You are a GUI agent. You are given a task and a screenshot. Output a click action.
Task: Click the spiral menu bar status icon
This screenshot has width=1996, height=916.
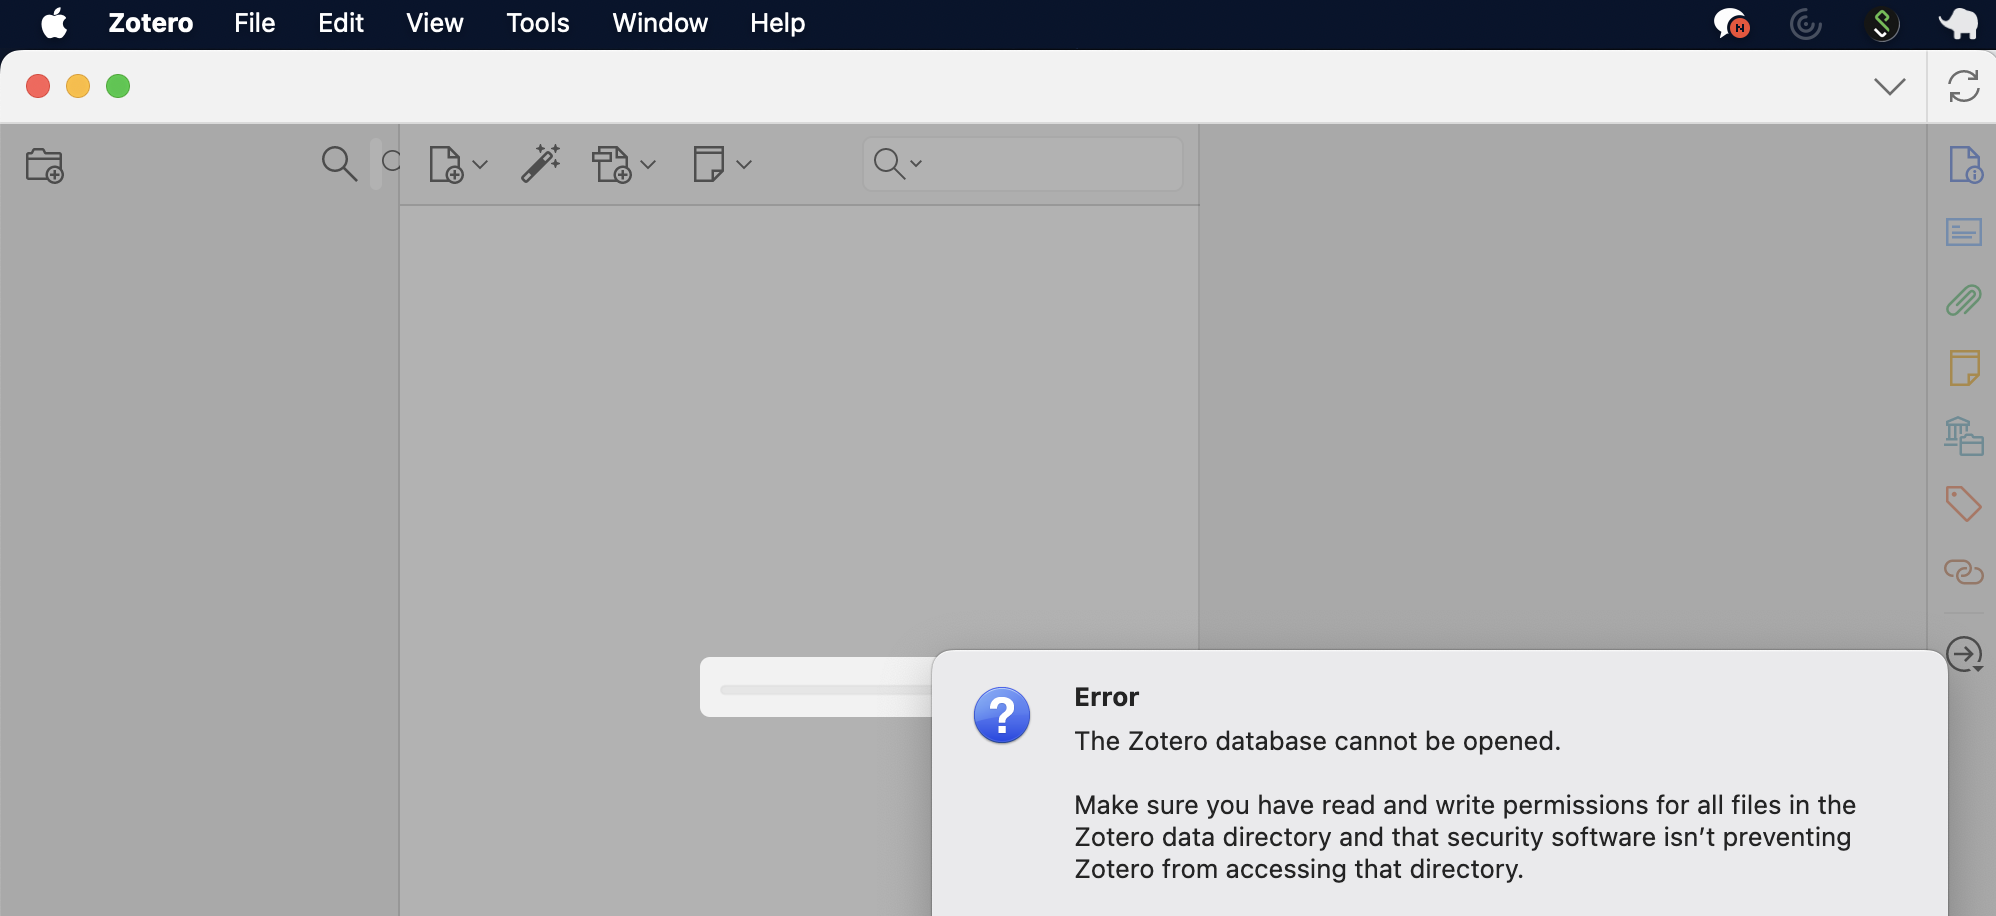click(x=1806, y=24)
